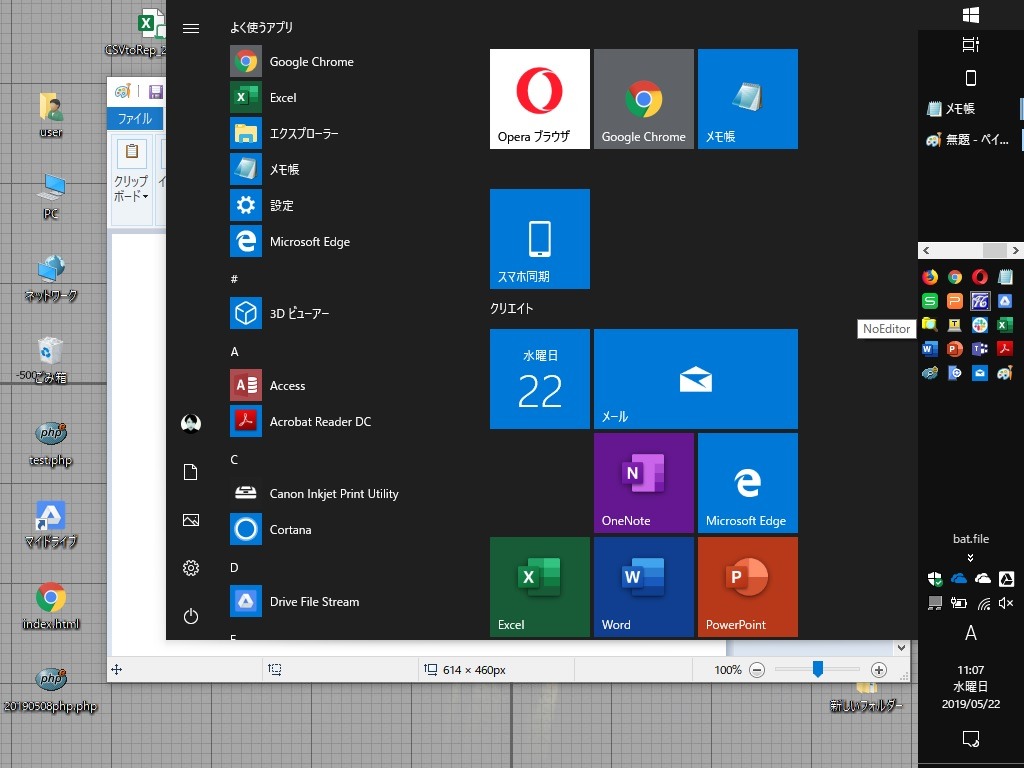
Task: Unmute the volume tray icon
Action: tap(1006, 603)
